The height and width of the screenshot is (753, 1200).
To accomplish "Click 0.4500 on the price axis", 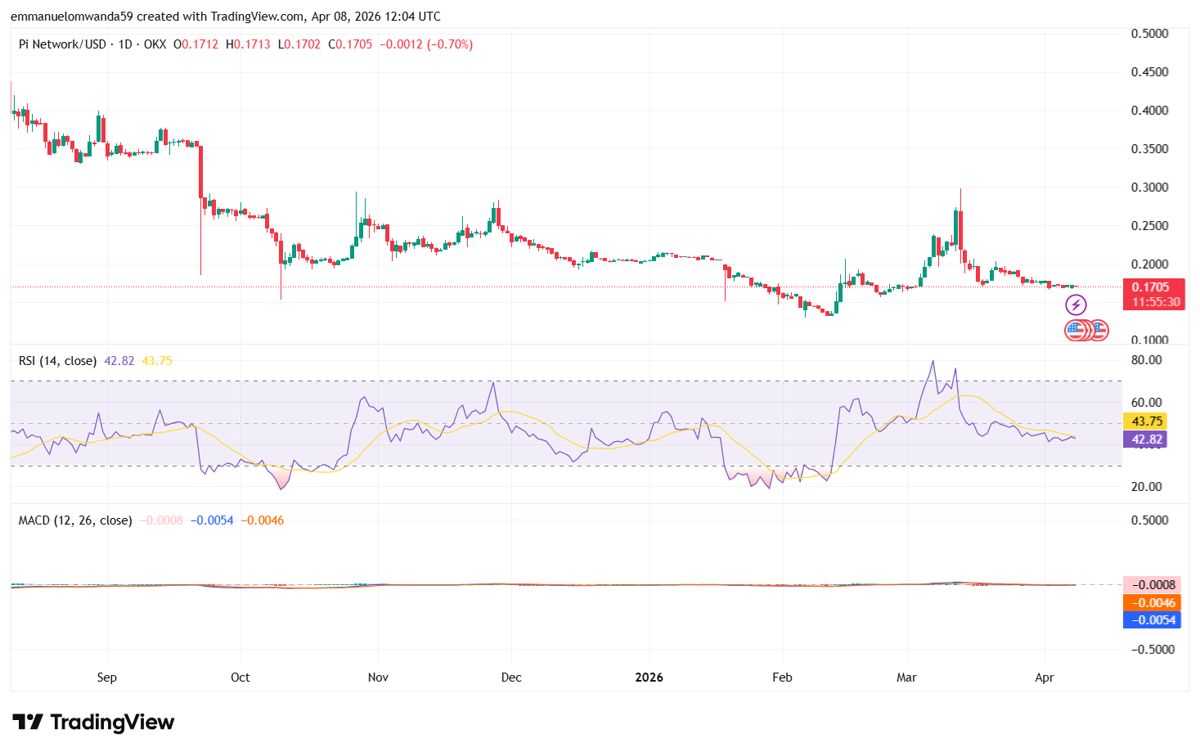I will [x=1149, y=72].
